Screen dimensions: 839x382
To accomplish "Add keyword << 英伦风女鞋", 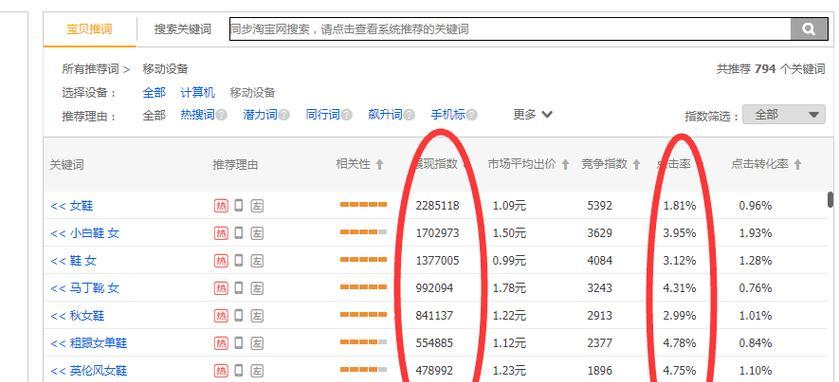I will tap(89, 370).
